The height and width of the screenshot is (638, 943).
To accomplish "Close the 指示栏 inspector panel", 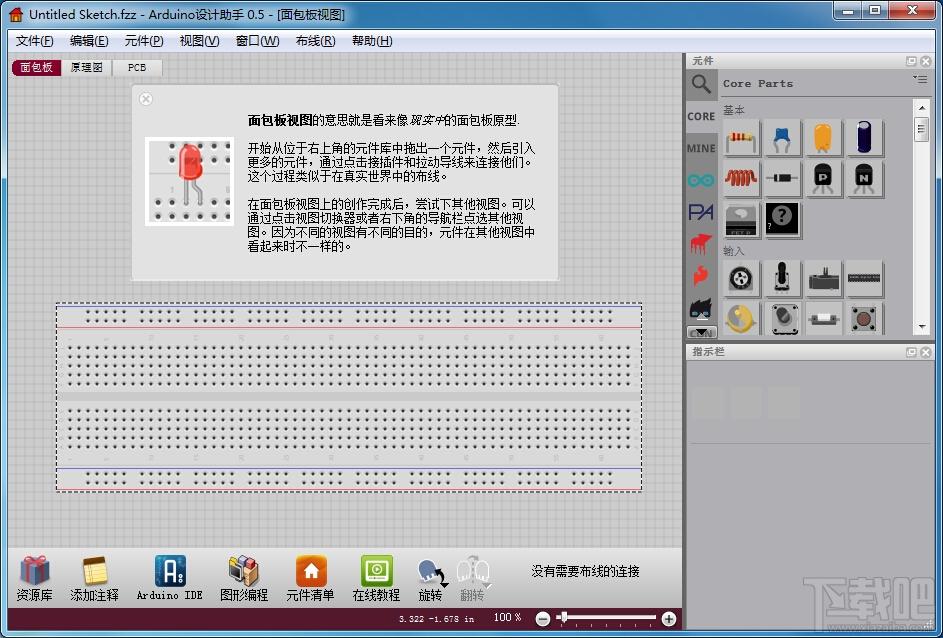I will [x=926, y=352].
